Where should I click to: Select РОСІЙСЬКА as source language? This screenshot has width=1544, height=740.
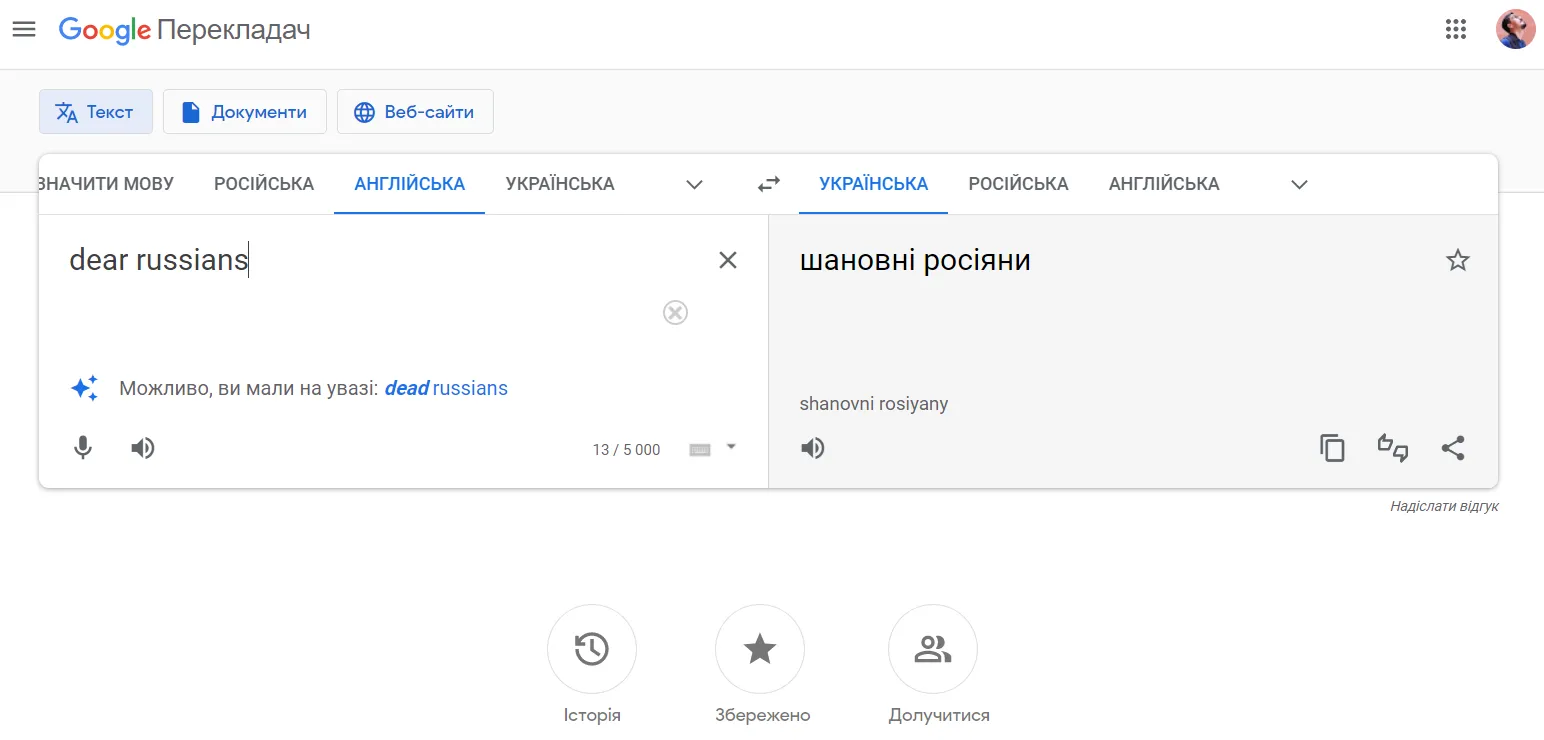click(x=263, y=183)
